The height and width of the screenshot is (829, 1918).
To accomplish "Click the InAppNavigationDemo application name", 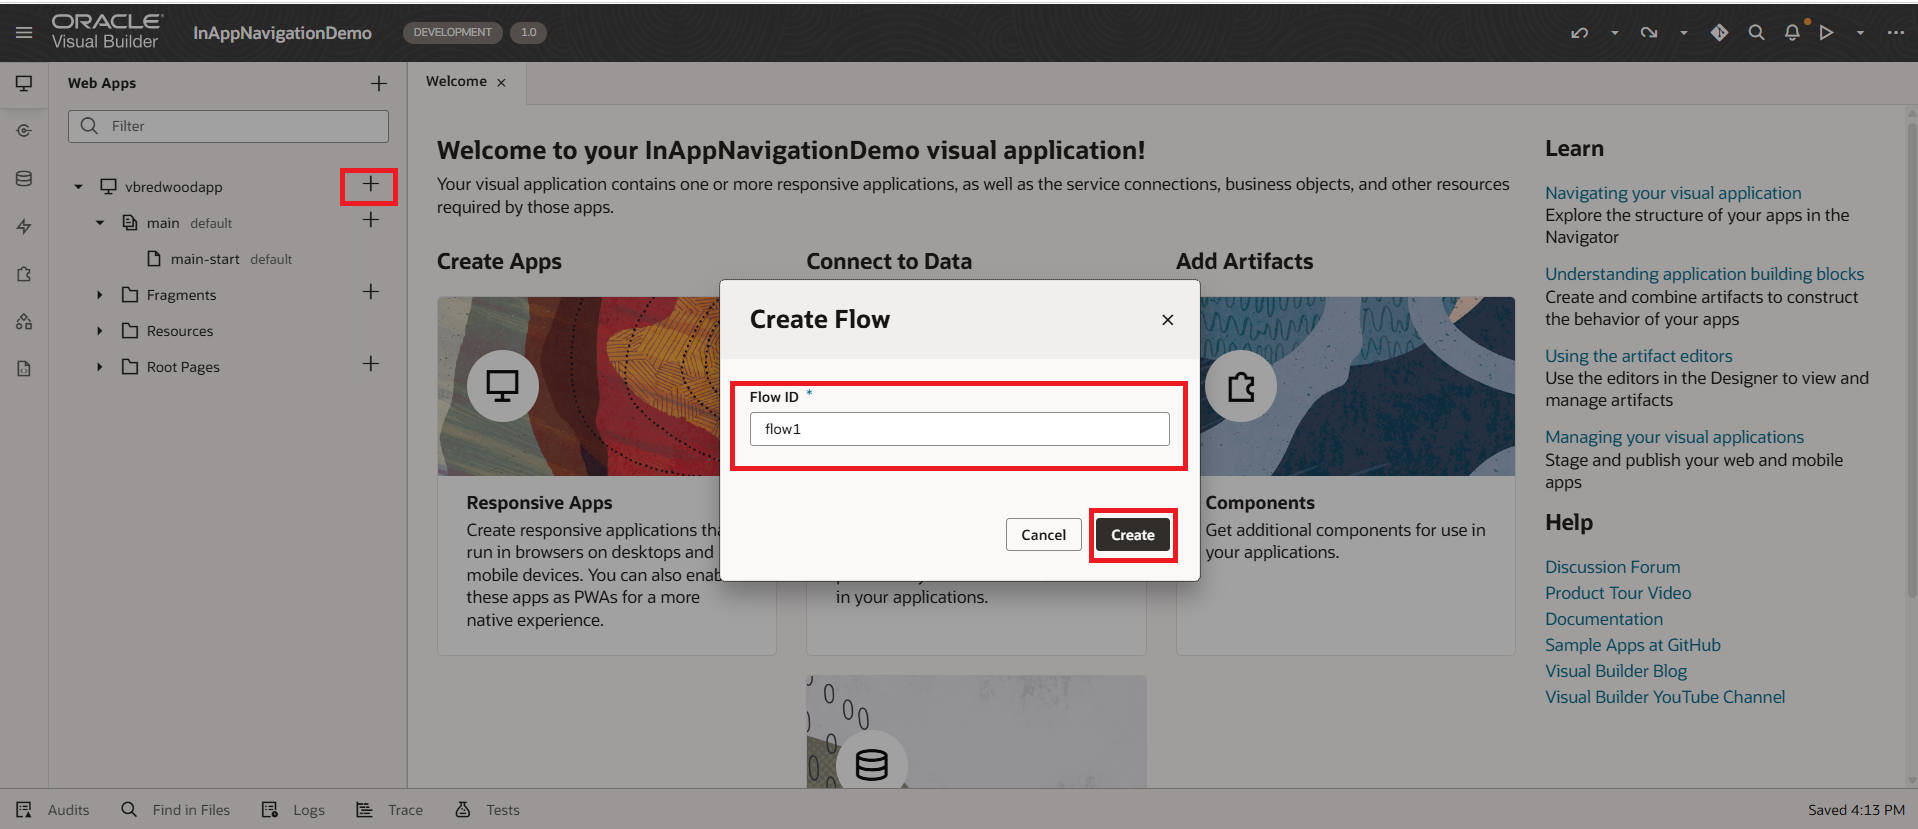I will click(282, 33).
